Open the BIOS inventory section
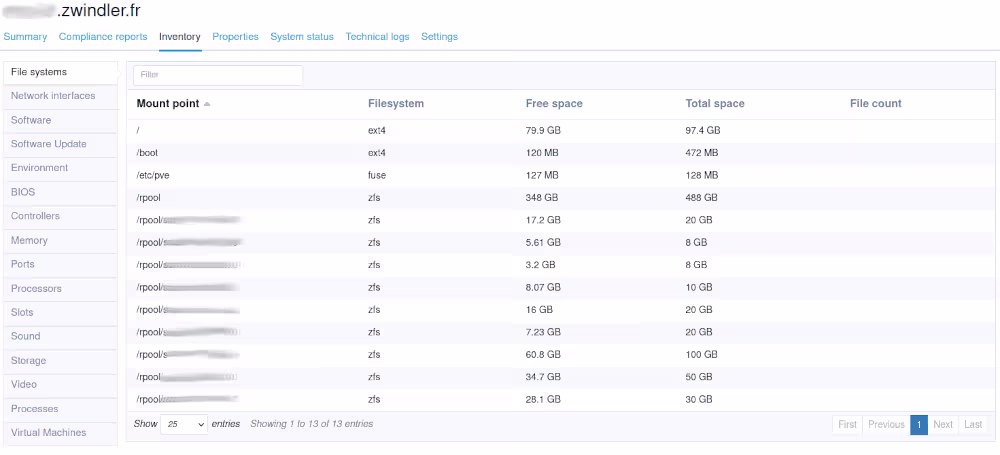Image resolution: width=1000 pixels, height=455 pixels. pyautogui.click(x=23, y=192)
